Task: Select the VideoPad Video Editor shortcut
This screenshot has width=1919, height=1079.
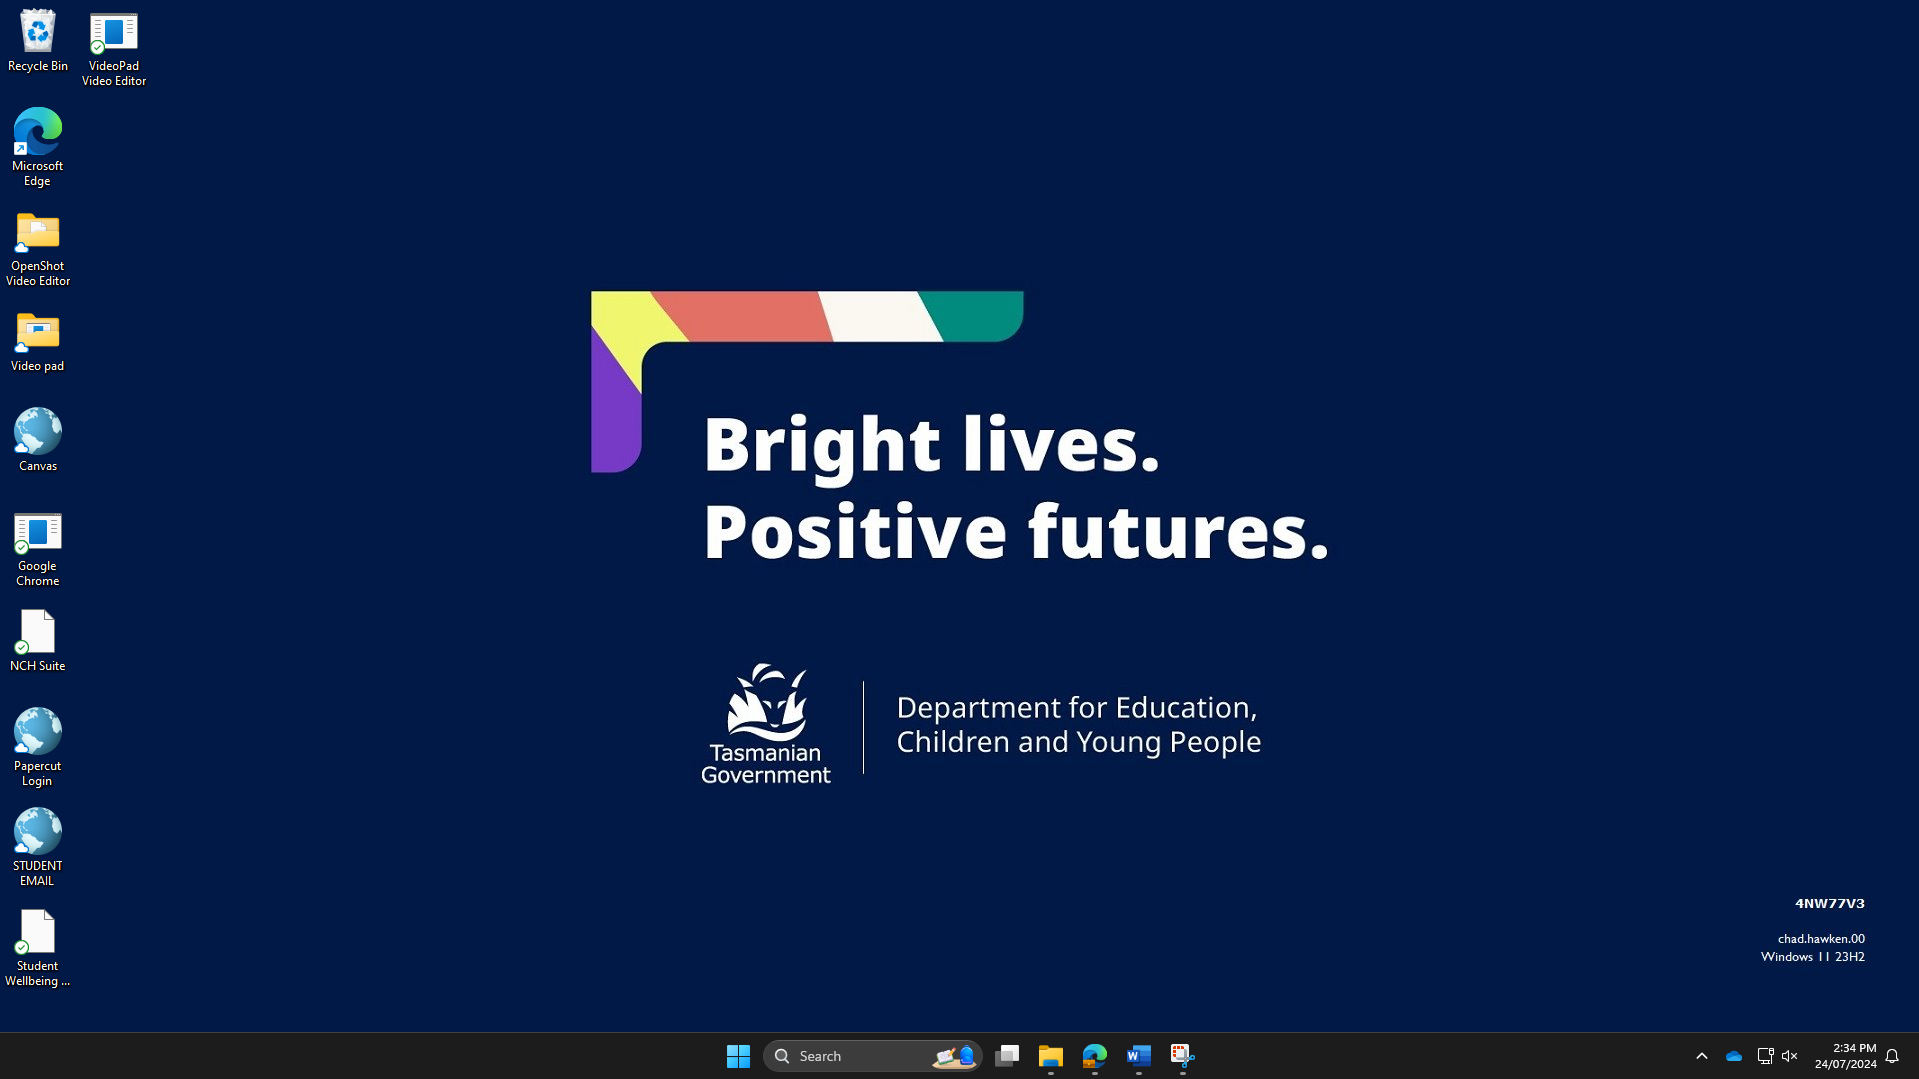Action: (114, 49)
